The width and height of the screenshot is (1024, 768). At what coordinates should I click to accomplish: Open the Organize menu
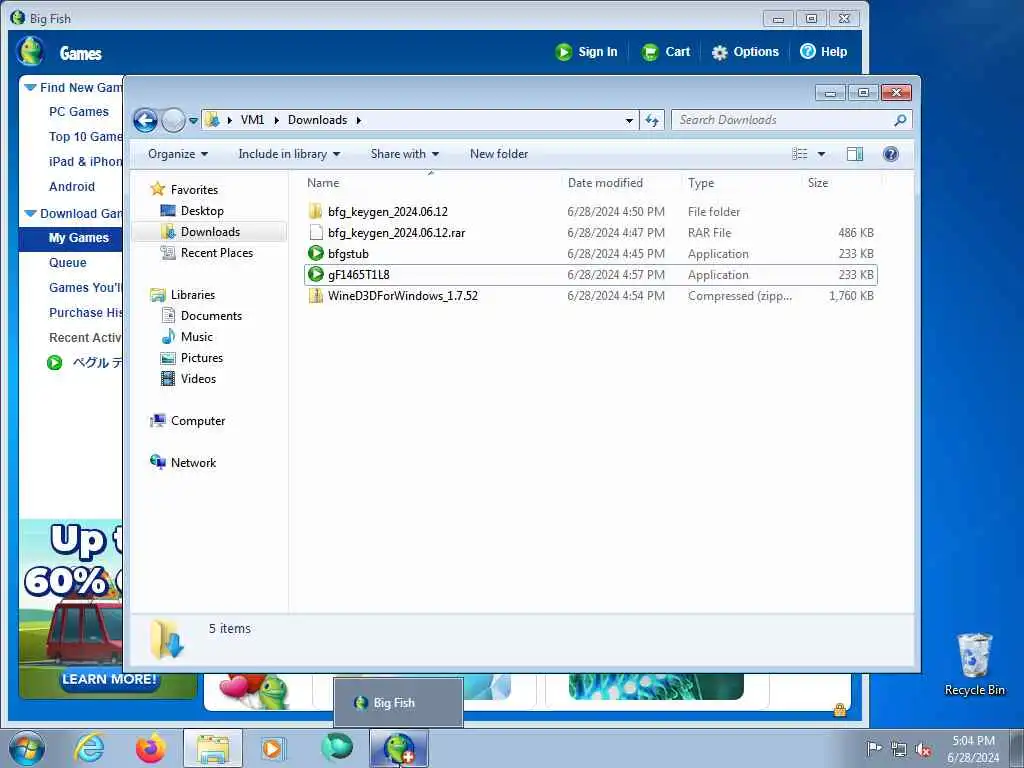[178, 154]
